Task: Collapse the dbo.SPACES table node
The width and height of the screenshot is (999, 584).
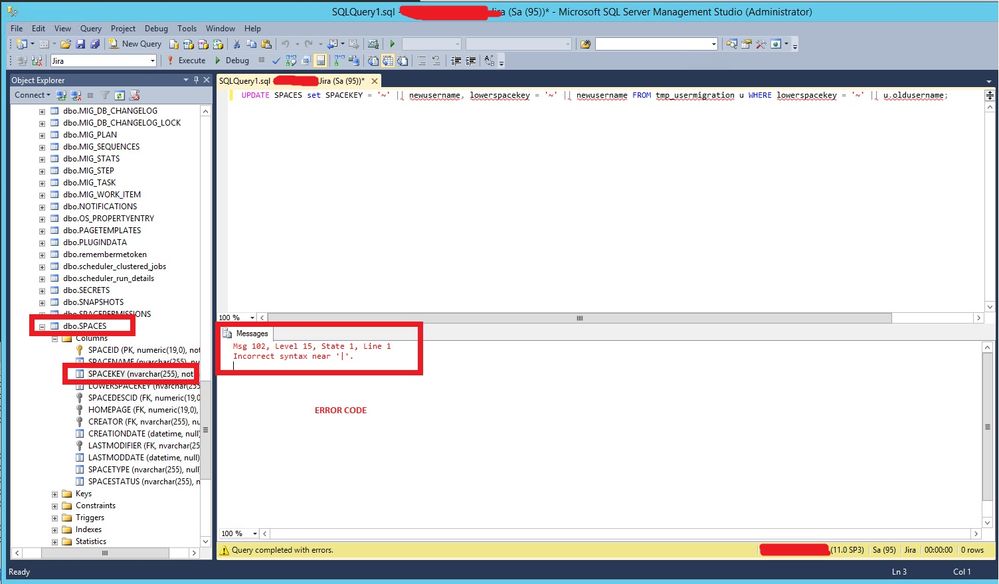Action: [x=42, y=327]
